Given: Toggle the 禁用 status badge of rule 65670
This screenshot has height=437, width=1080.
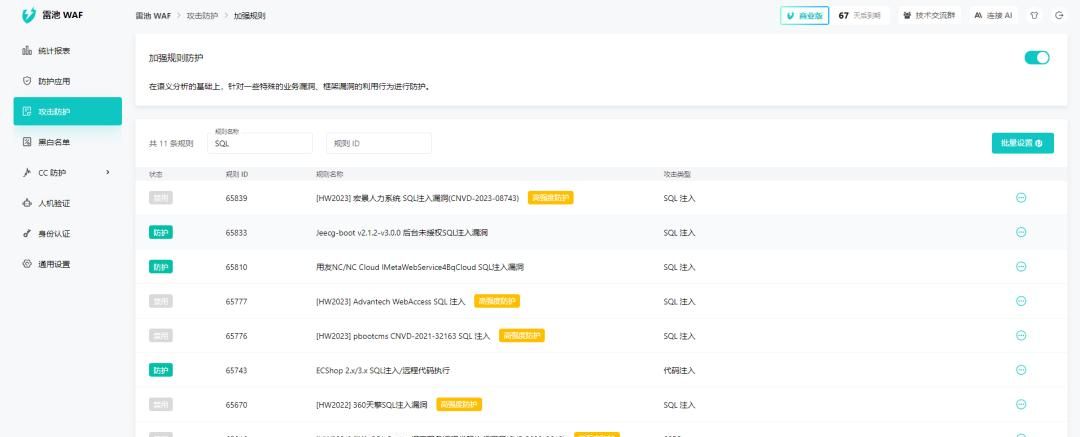Looking at the screenshot, I should pyautogui.click(x=160, y=405).
